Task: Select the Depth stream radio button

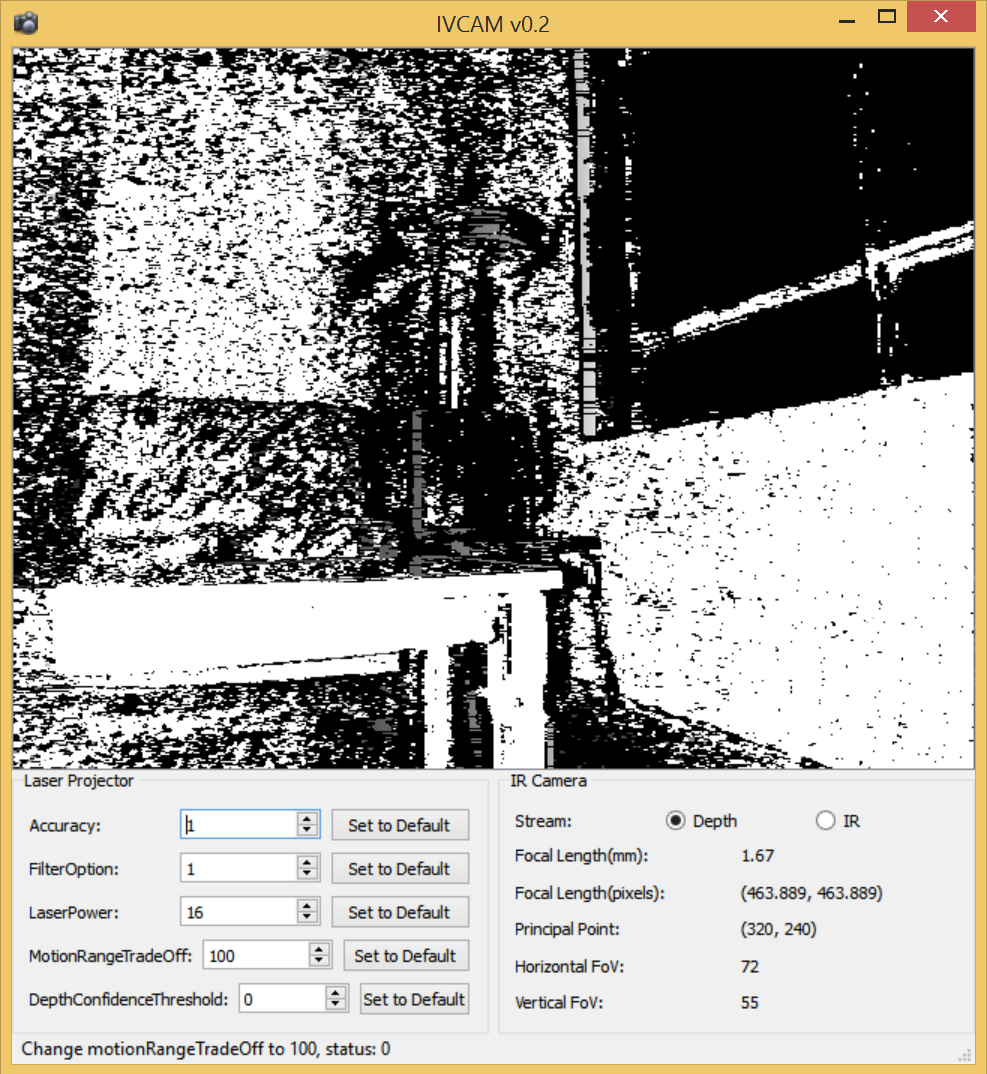Action: pos(676,821)
